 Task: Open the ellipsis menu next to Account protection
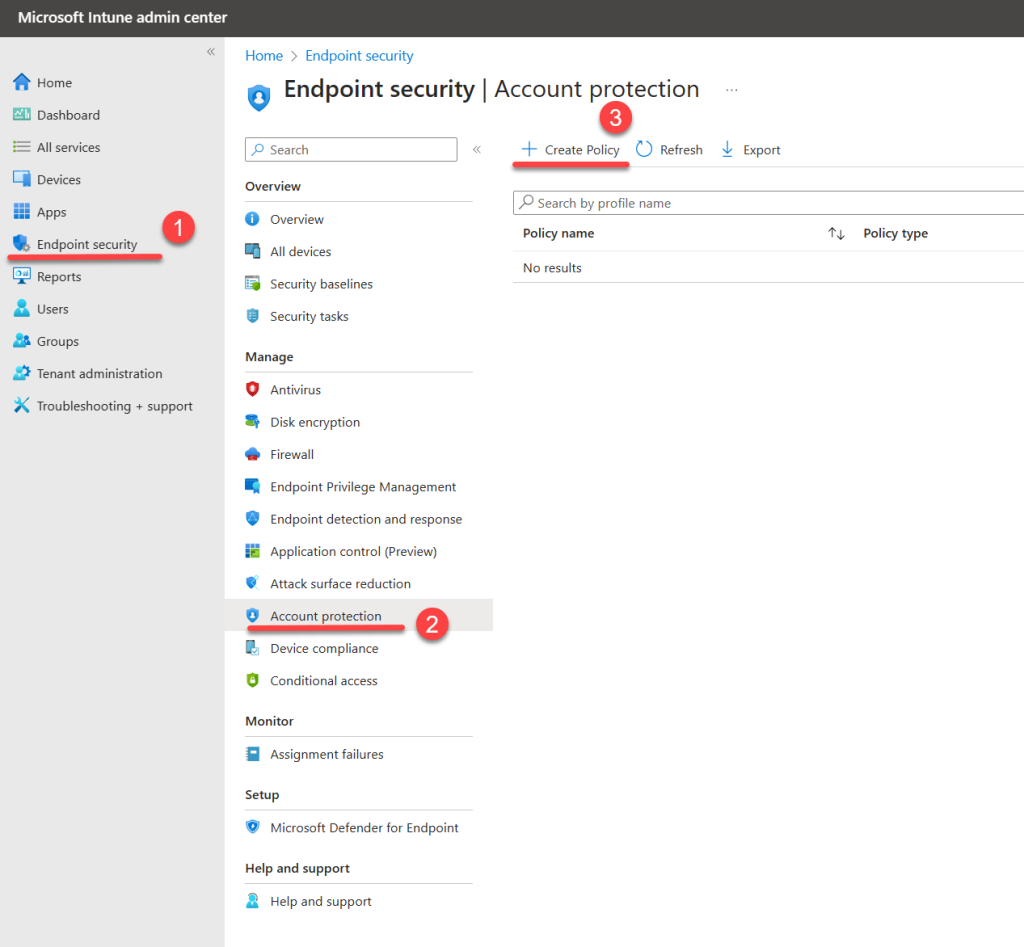tap(731, 89)
